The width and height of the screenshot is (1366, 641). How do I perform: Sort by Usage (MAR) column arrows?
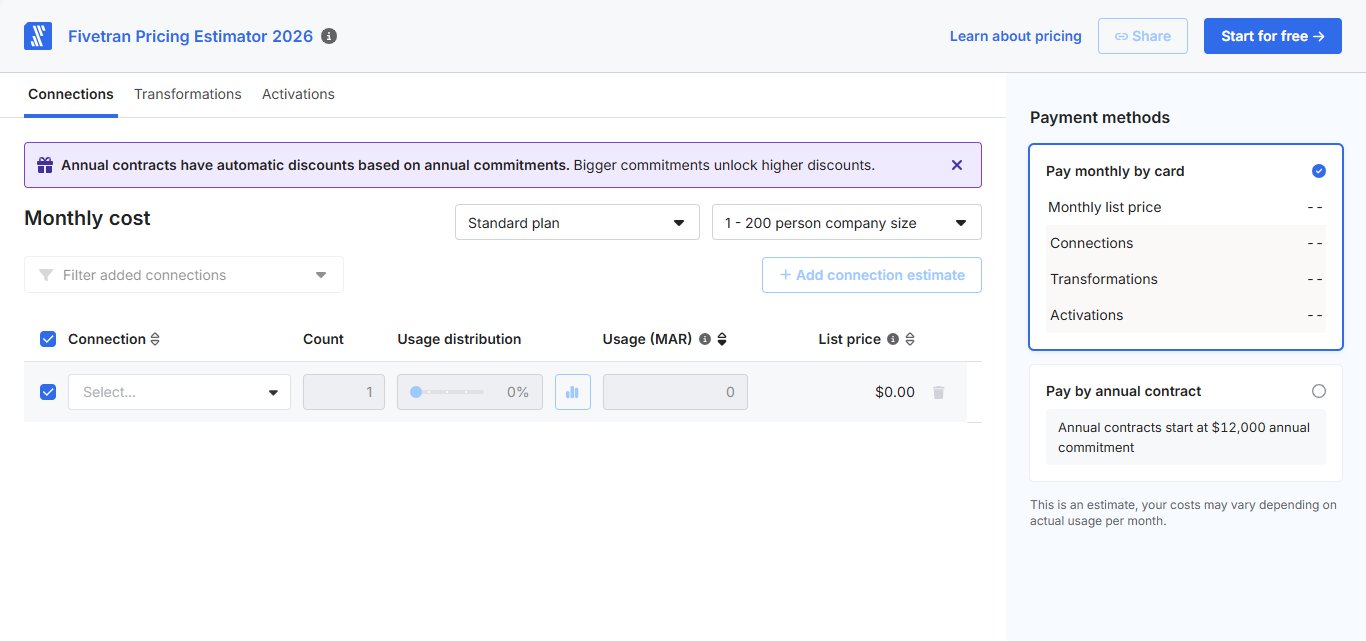tap(722, 339)
